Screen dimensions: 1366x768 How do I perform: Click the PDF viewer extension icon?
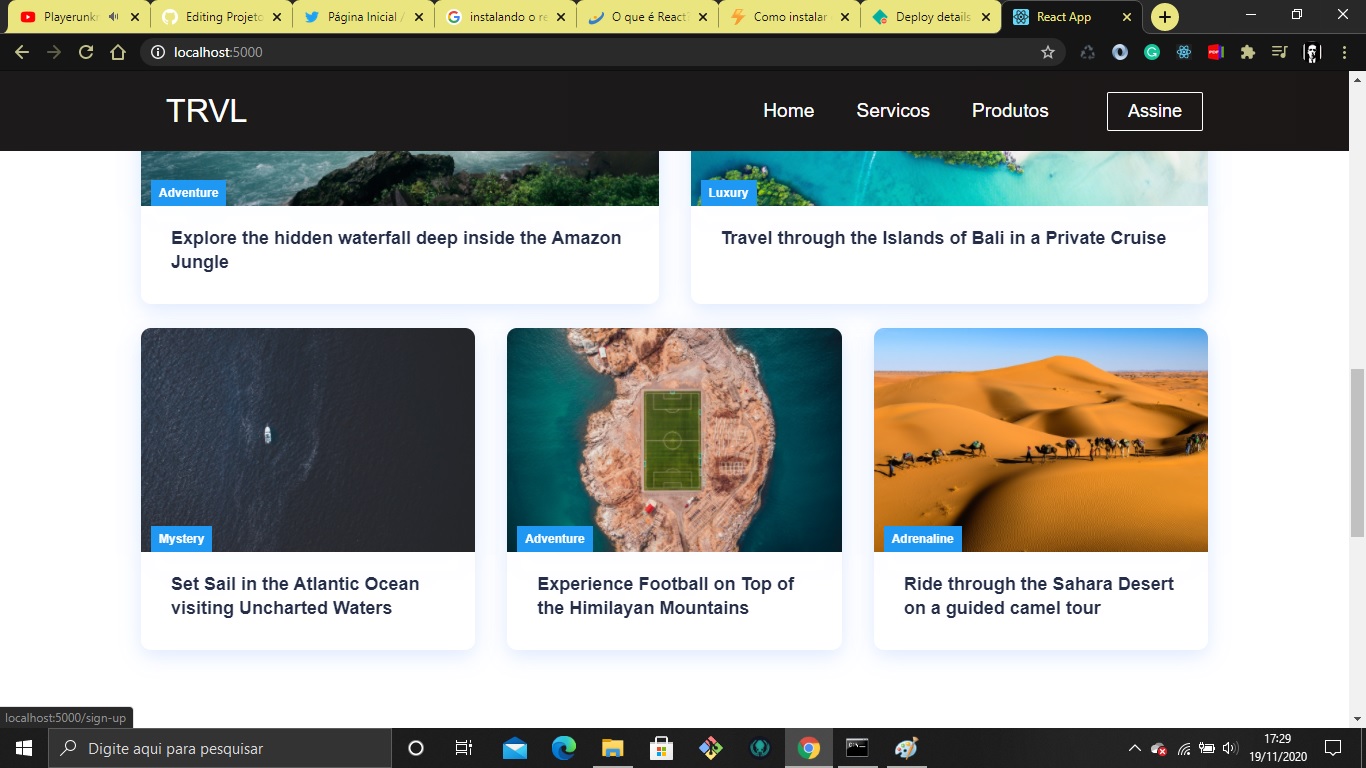(1215, 51)
